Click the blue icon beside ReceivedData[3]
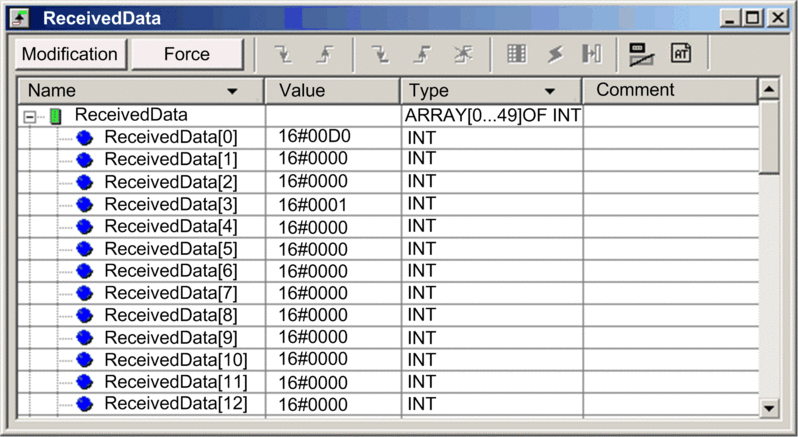This screenshot has height=437, width=798. tap(85, 204)
